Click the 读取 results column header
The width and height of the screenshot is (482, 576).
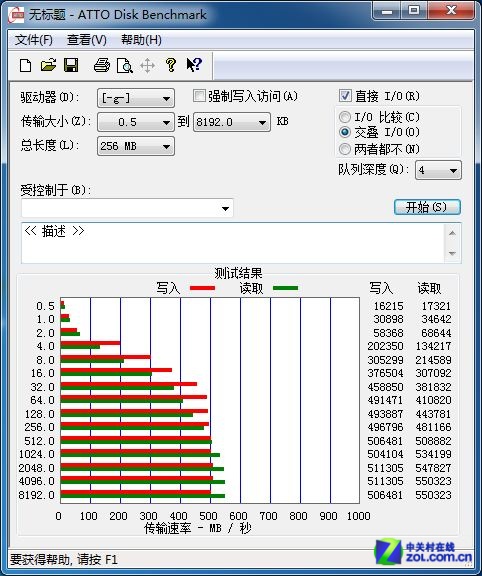(x=429, y=288)
